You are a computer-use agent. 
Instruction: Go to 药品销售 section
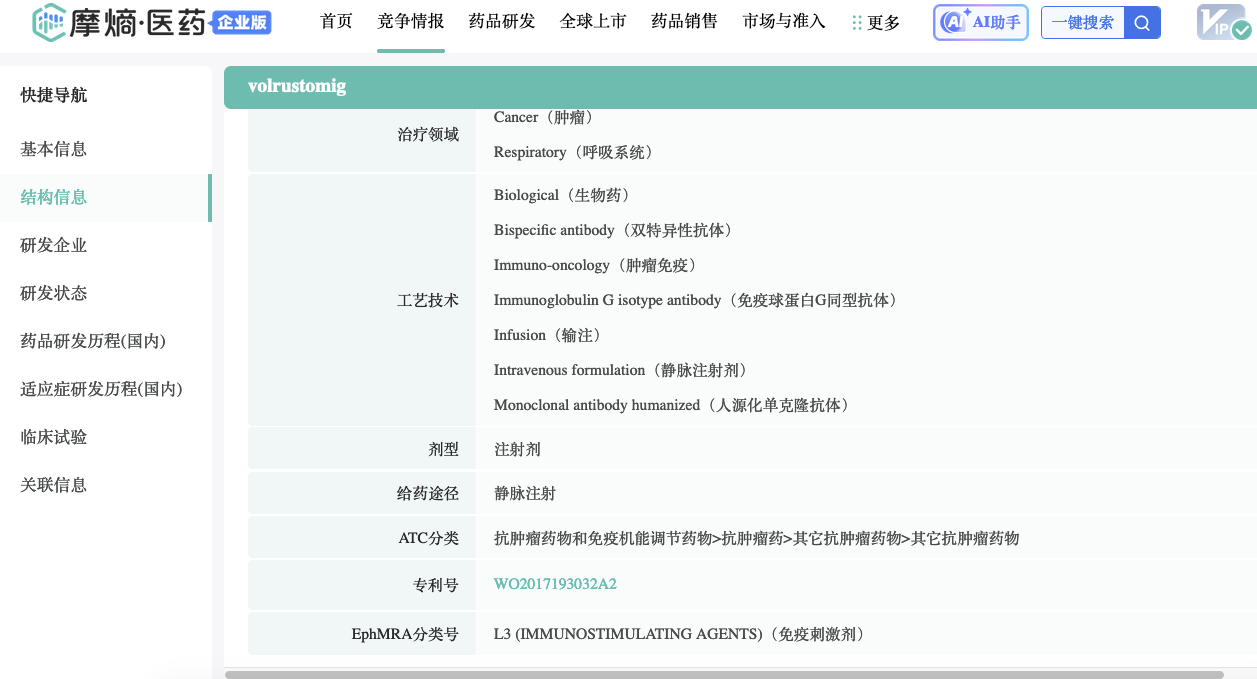pos(684,21)
